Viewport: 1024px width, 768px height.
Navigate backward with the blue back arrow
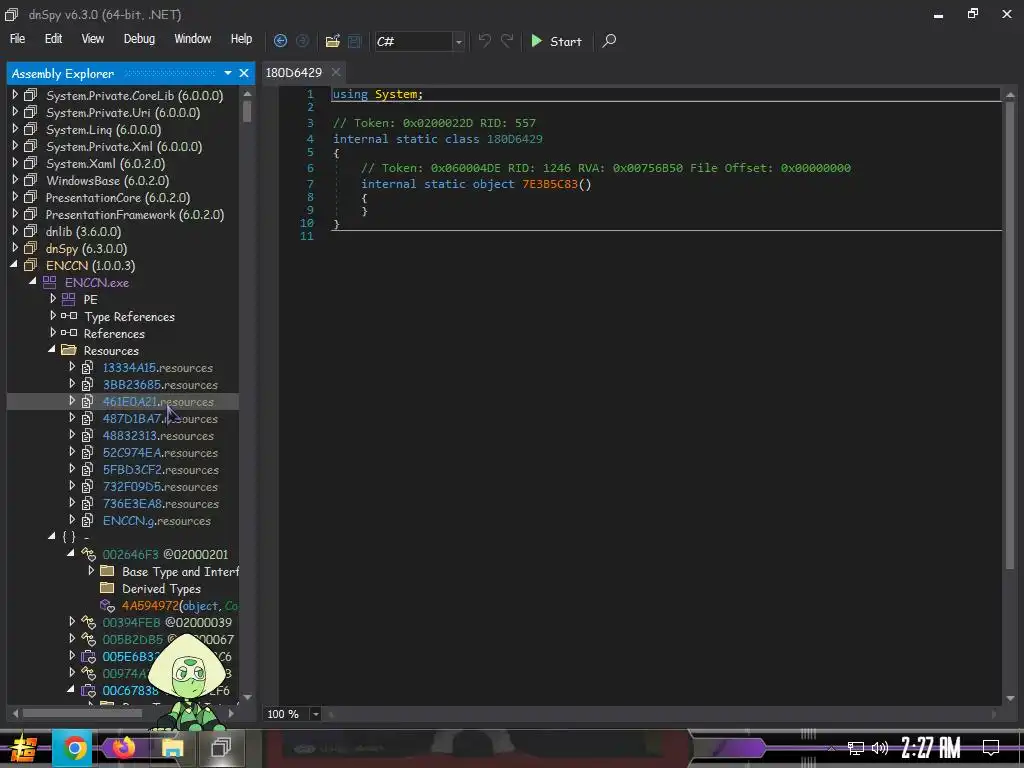(x=280, y=40)
